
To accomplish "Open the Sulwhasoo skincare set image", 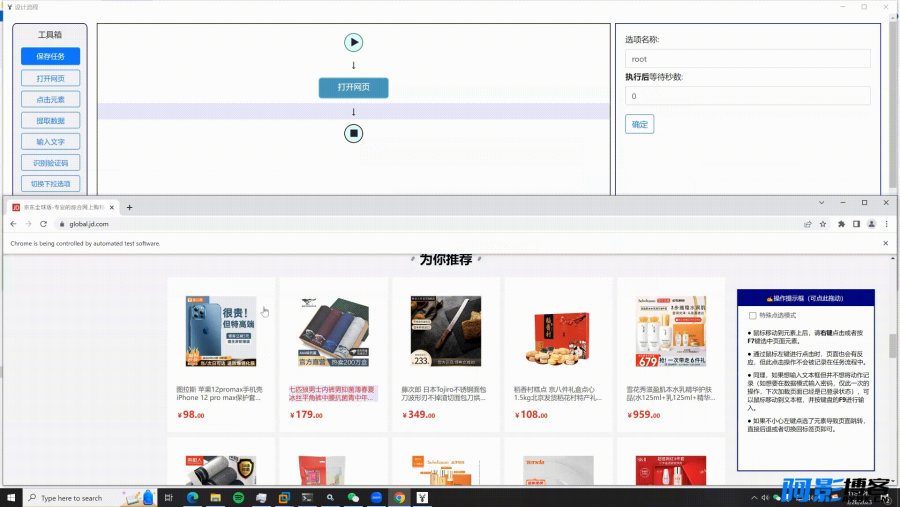I will pyautogui.click(x=671, y=331).
